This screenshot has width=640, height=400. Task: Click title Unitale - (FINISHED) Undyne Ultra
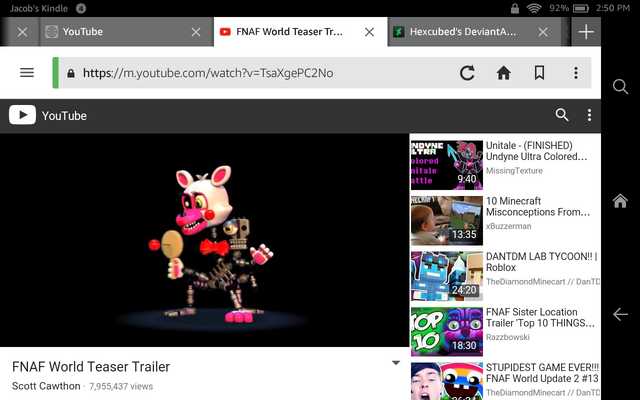pos(537,151)
